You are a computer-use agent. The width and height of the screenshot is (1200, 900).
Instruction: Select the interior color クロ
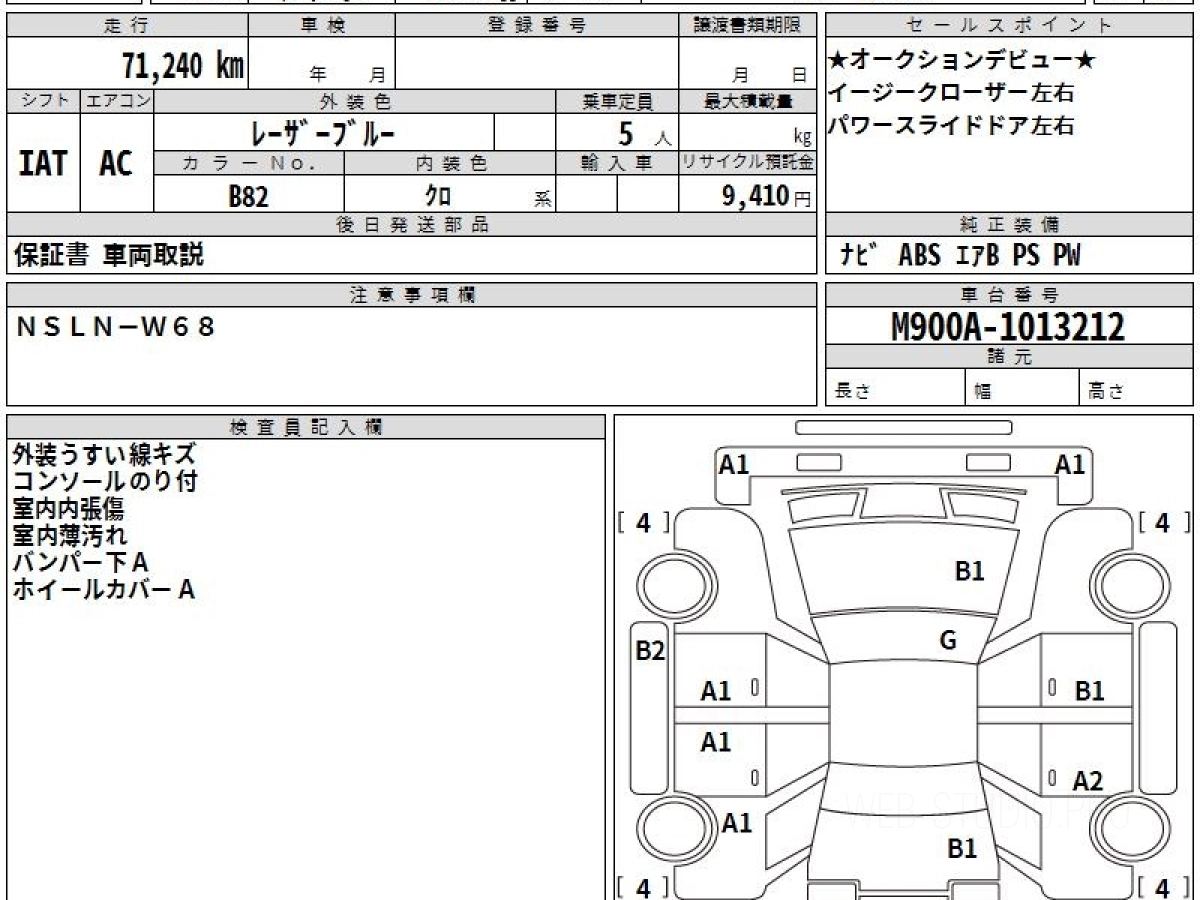tap(438, 196)
